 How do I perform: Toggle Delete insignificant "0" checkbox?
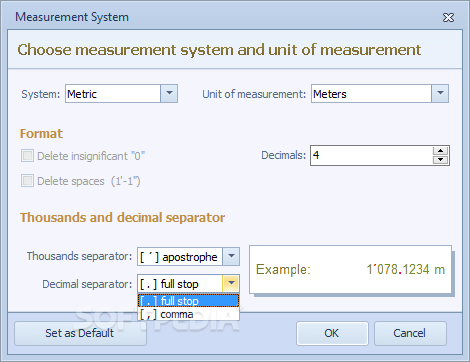click(x=27, y=156)
